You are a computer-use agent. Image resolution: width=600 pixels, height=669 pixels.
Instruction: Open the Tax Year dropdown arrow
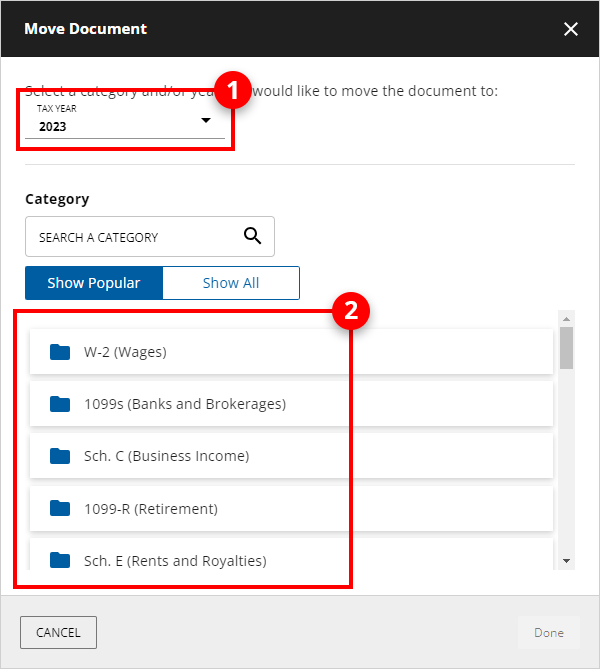coord(206,121)
